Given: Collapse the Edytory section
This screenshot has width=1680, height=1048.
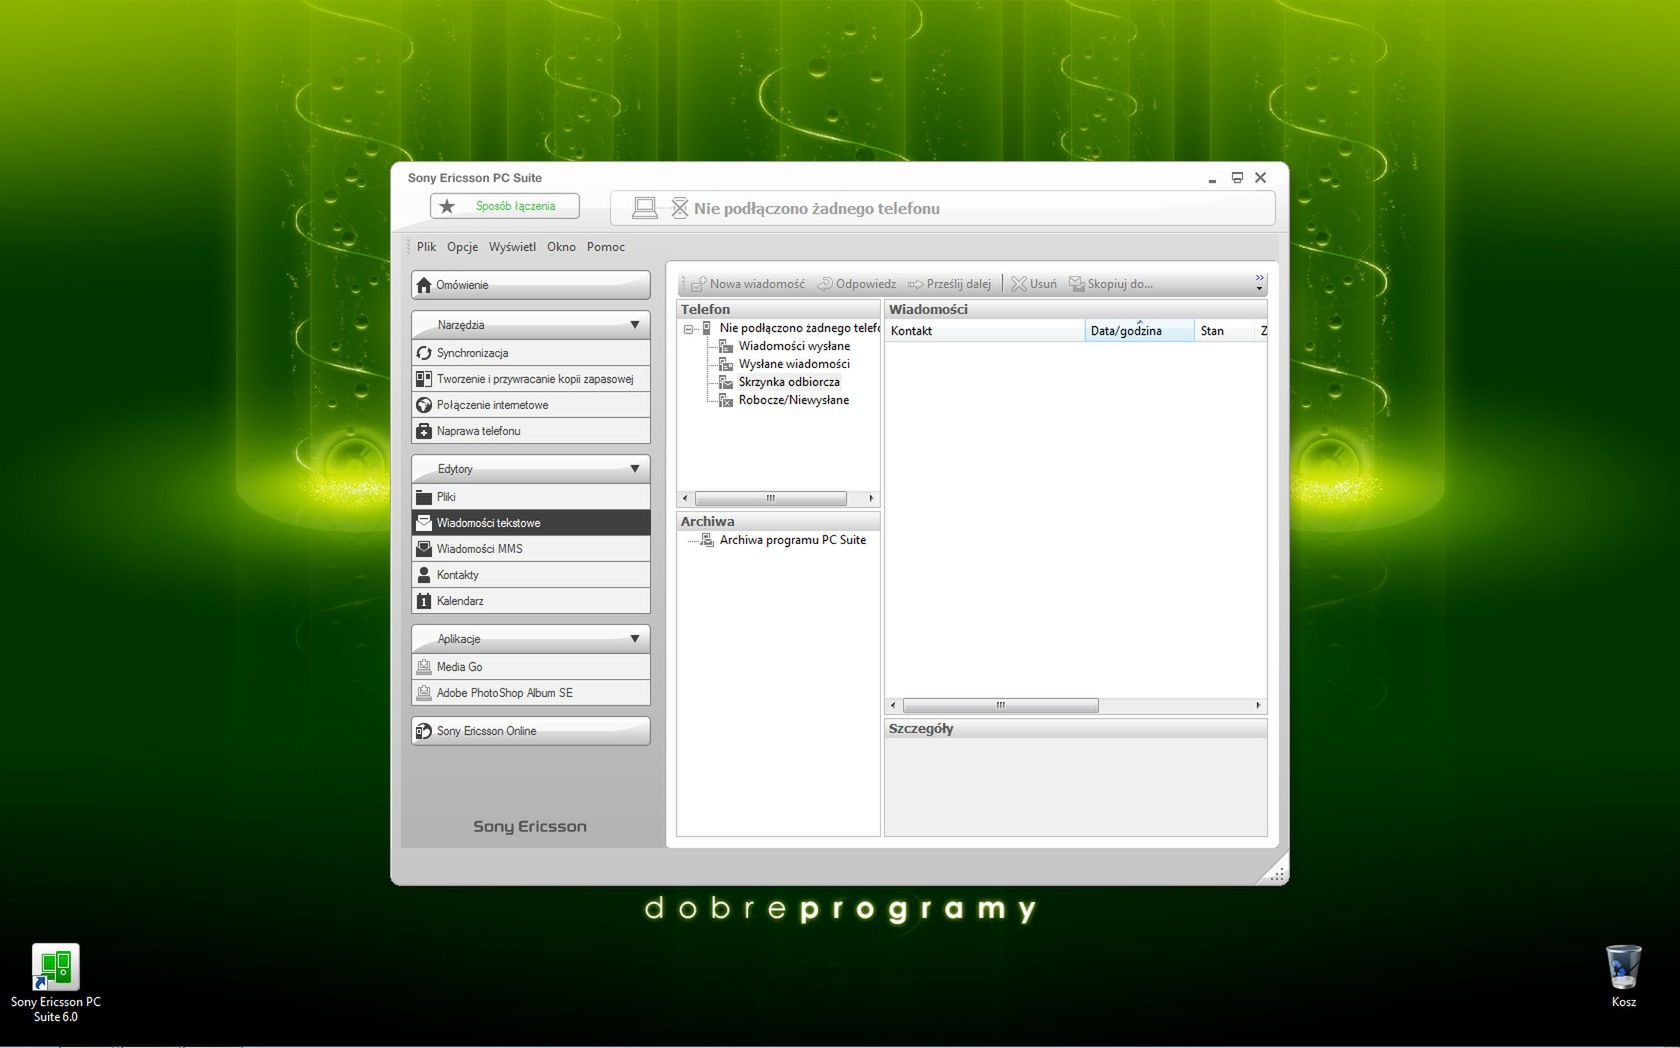Looking at the screenshot, I should tap(634, 469).
